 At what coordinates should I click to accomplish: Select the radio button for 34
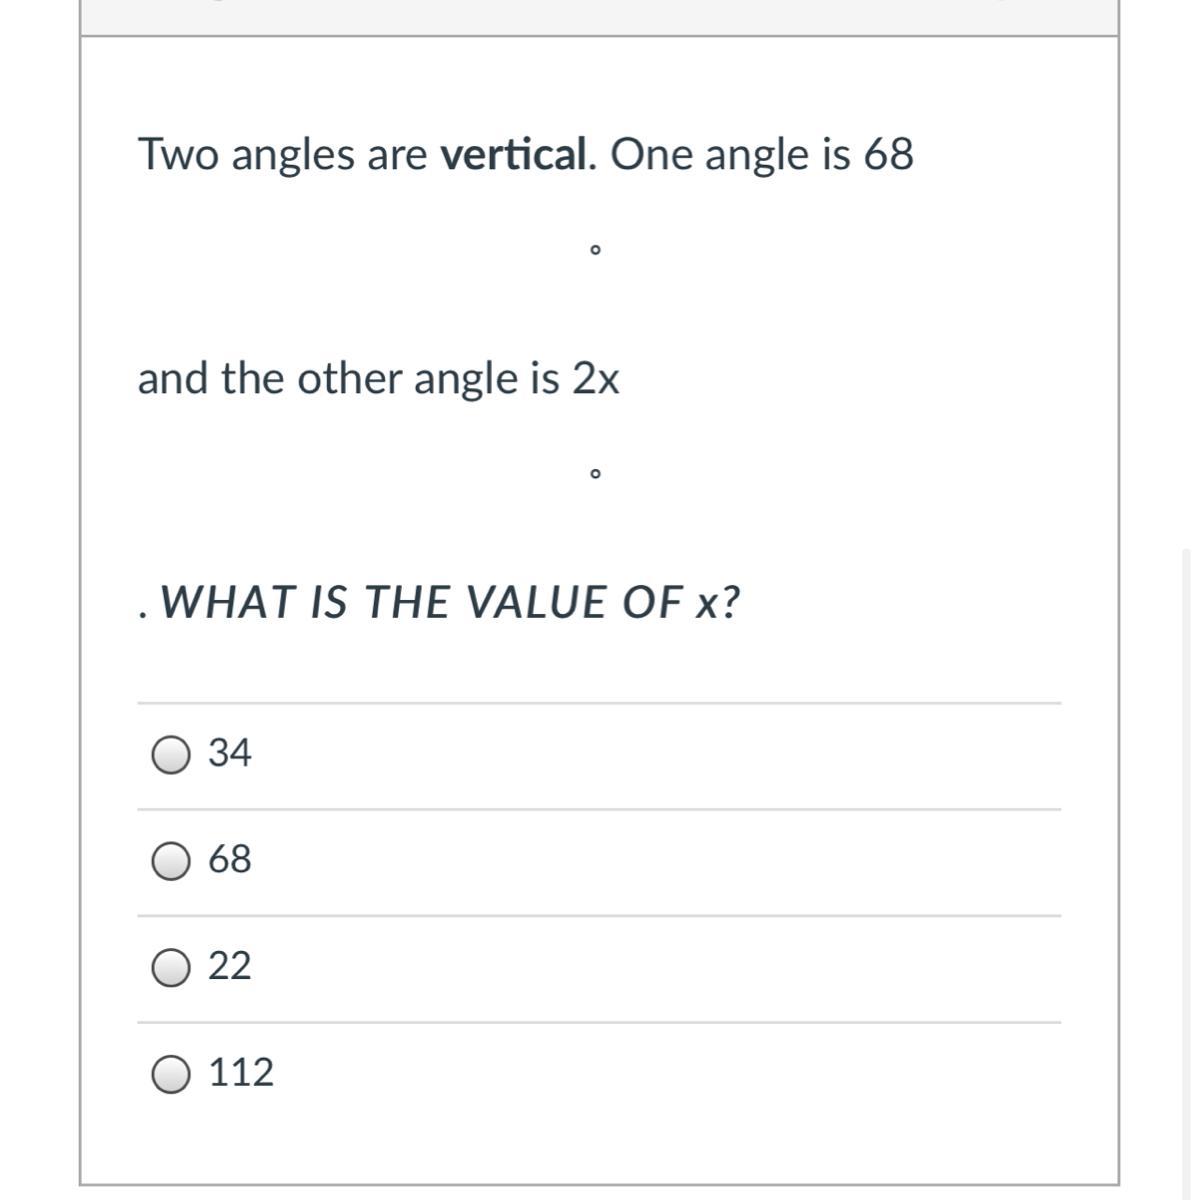point(171,755)
